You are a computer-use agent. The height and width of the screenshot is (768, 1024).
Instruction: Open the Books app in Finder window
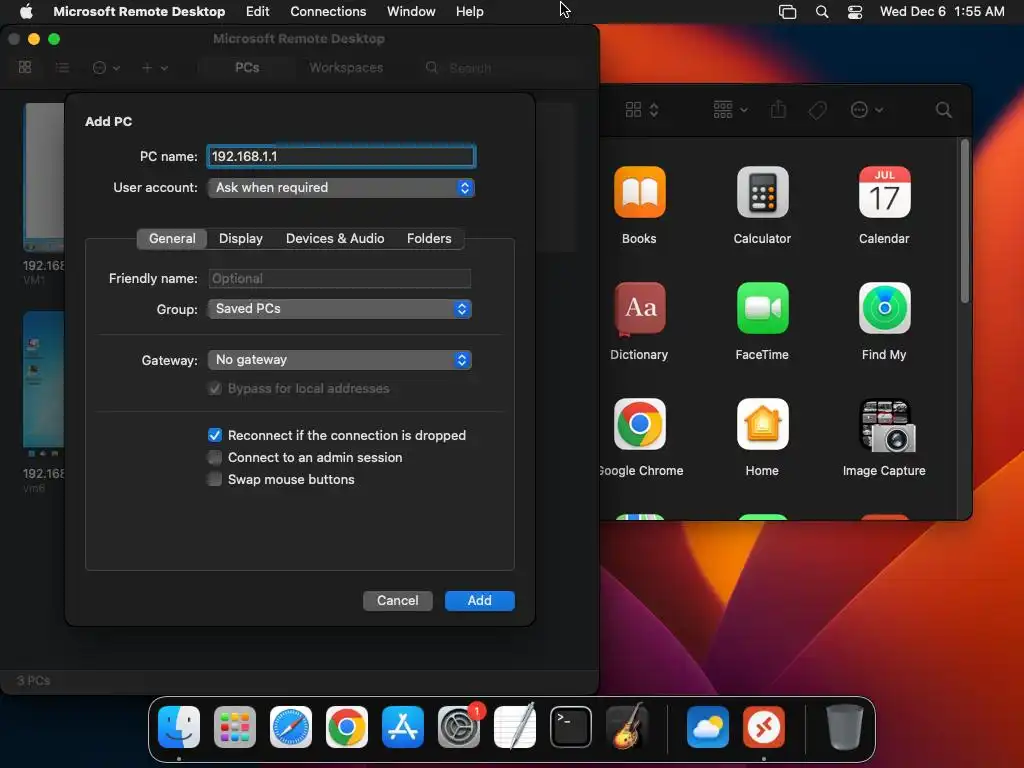click(639, 192)
